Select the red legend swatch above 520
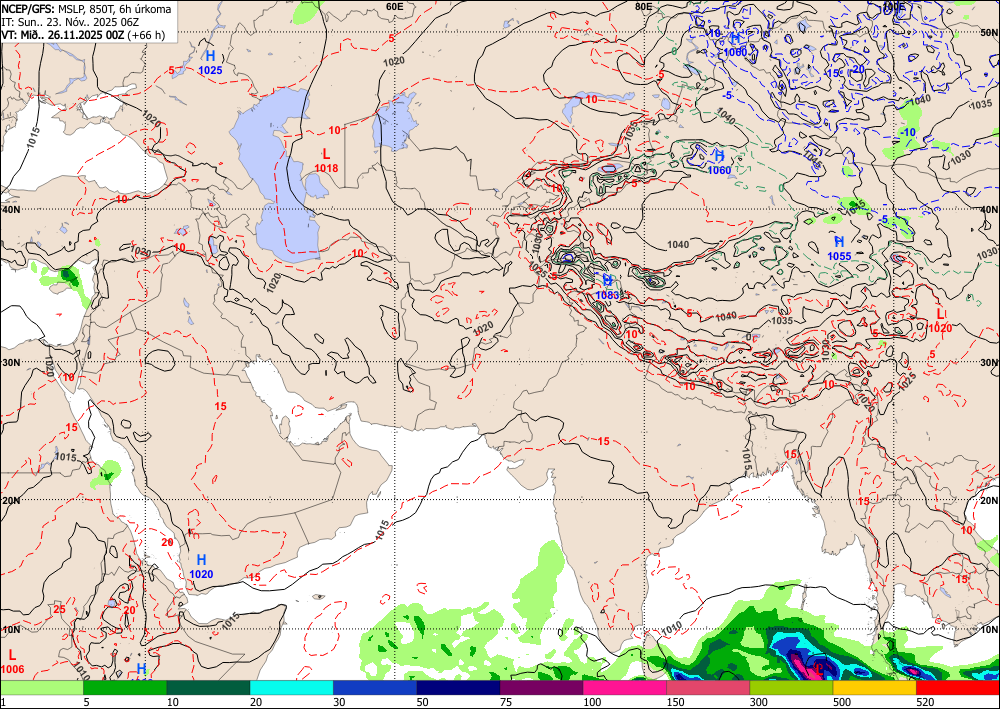 coord(958,687)
